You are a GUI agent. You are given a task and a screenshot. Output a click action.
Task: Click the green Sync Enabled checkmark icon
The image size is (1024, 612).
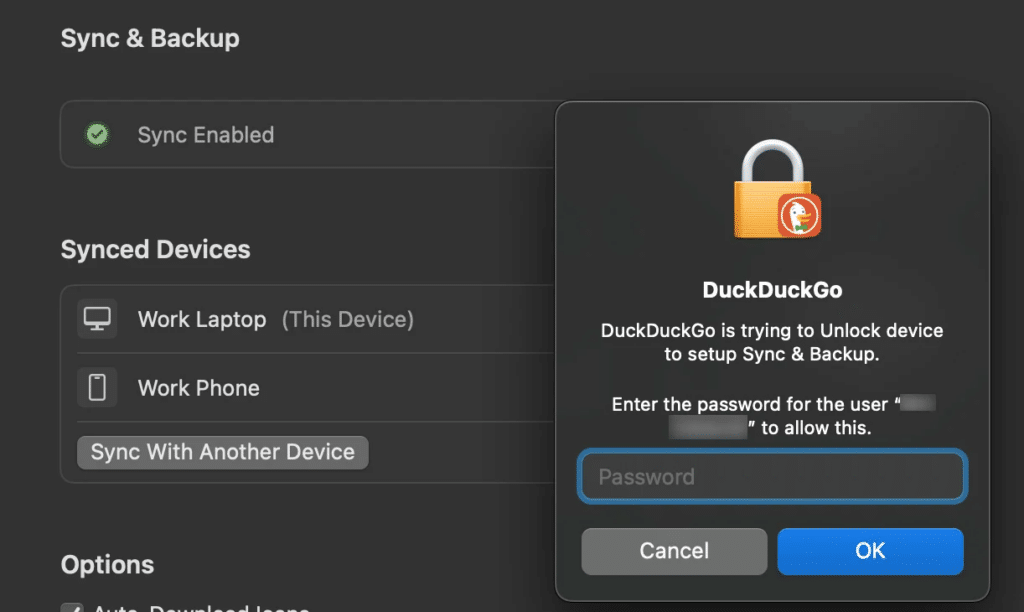97,135
